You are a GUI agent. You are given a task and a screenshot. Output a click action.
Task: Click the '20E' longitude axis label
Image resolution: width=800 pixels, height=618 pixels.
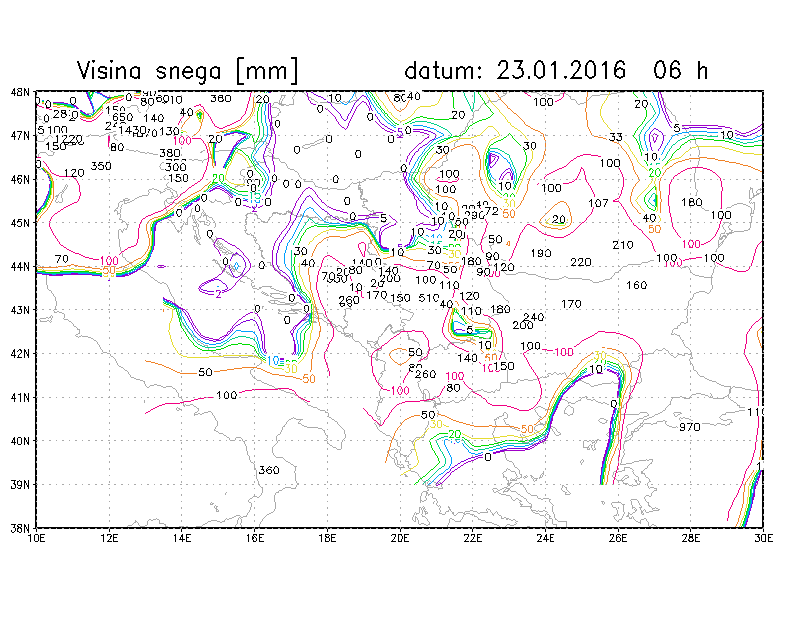[x=400, y=538]
